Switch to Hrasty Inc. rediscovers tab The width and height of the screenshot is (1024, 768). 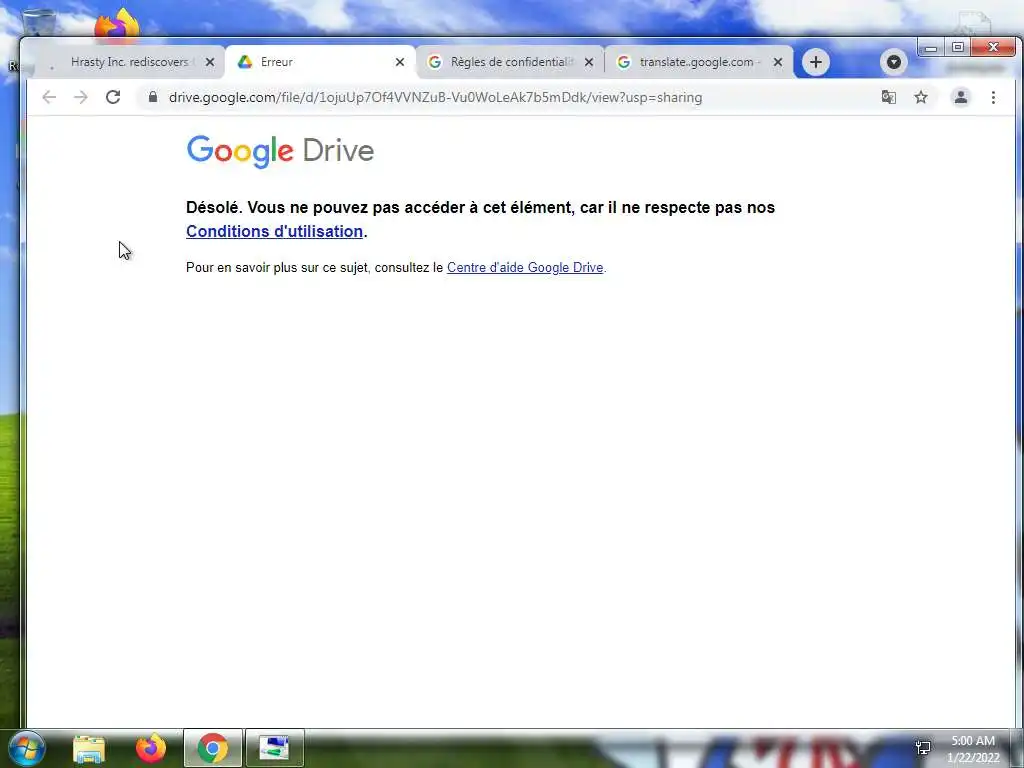coord(129,62)
